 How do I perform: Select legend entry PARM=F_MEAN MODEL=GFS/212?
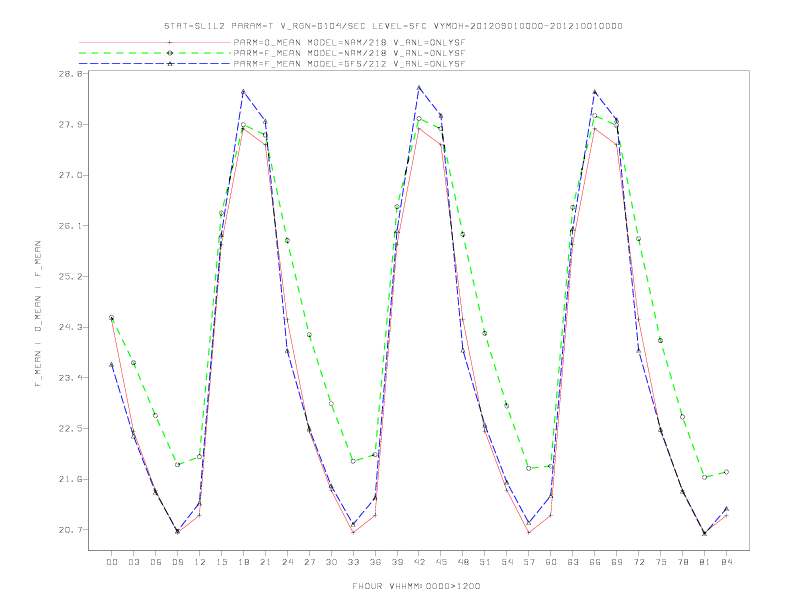pos(349,64)
